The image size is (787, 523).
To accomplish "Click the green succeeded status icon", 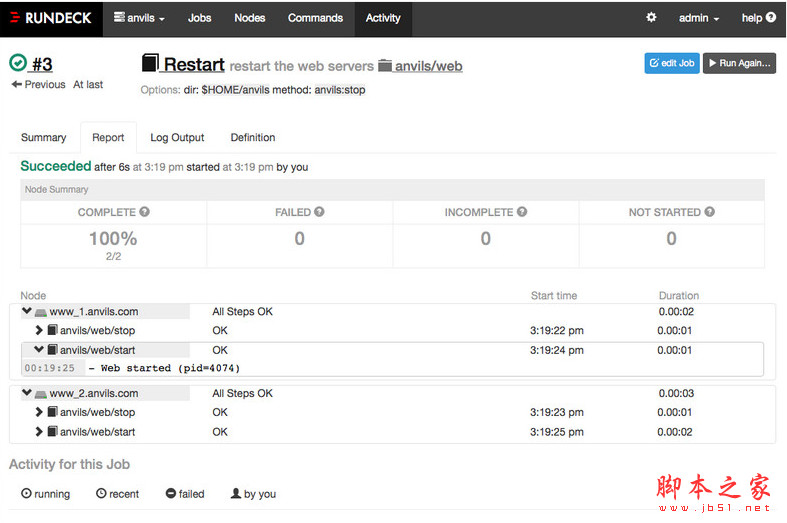I will (x=18, y=63).
